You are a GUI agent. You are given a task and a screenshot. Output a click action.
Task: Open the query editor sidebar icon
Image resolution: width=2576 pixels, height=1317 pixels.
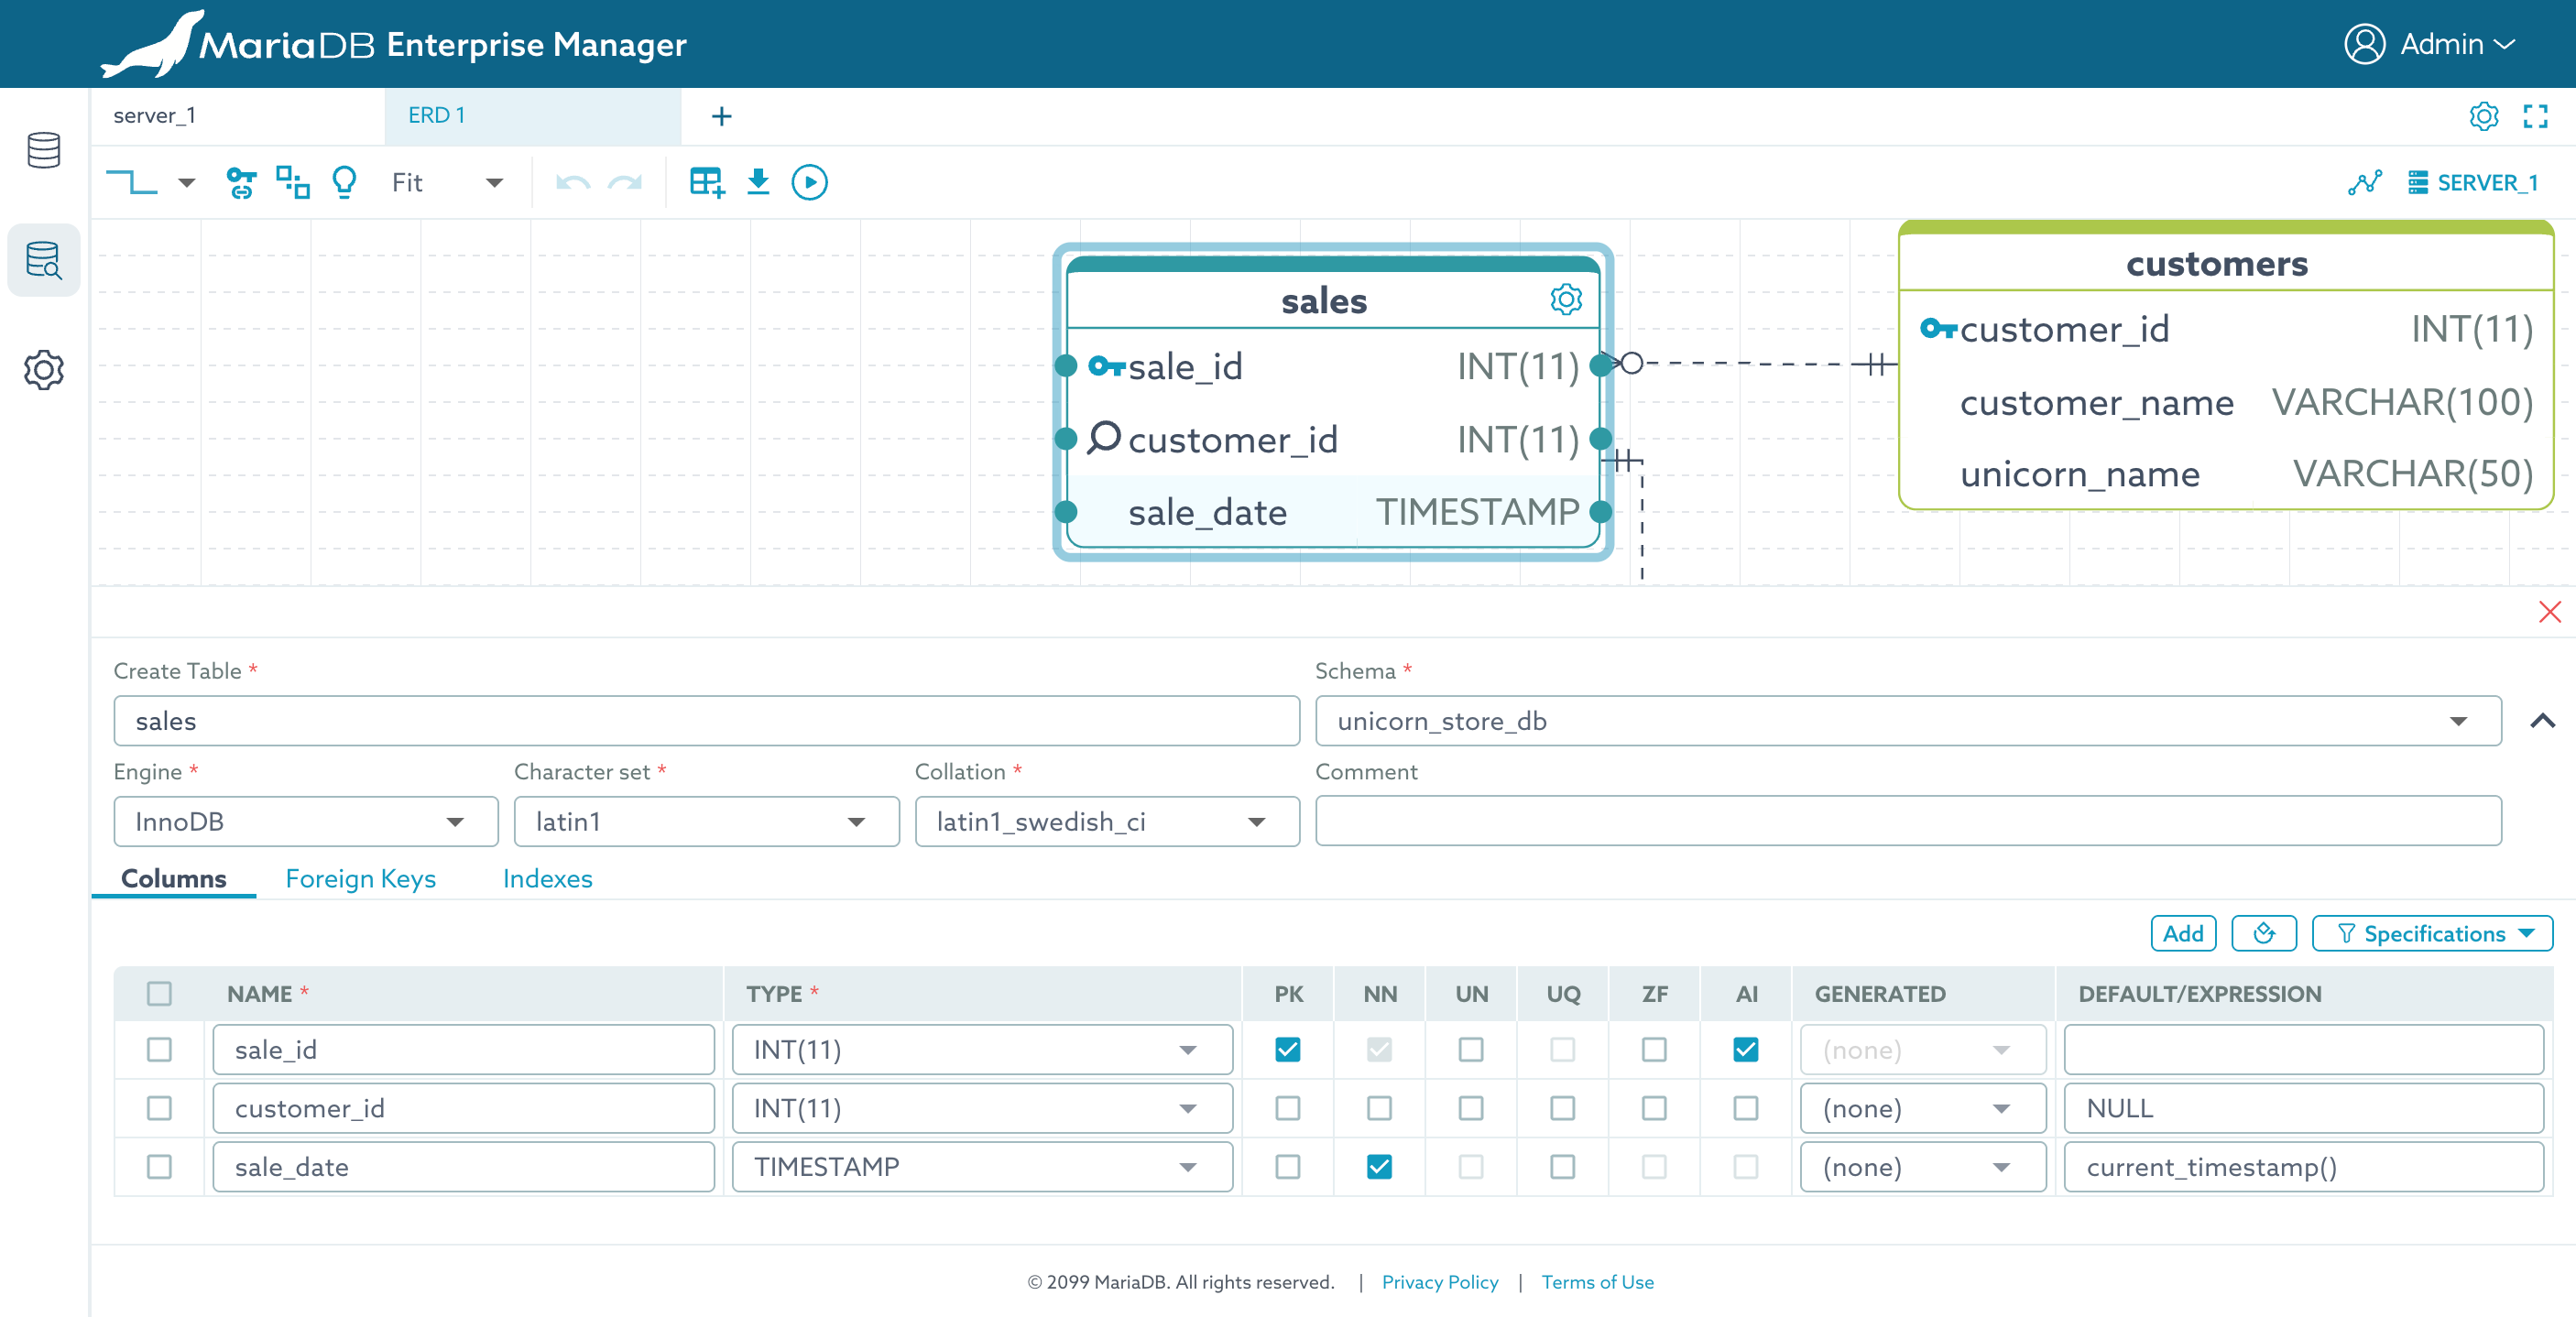(x=43, y=260)
